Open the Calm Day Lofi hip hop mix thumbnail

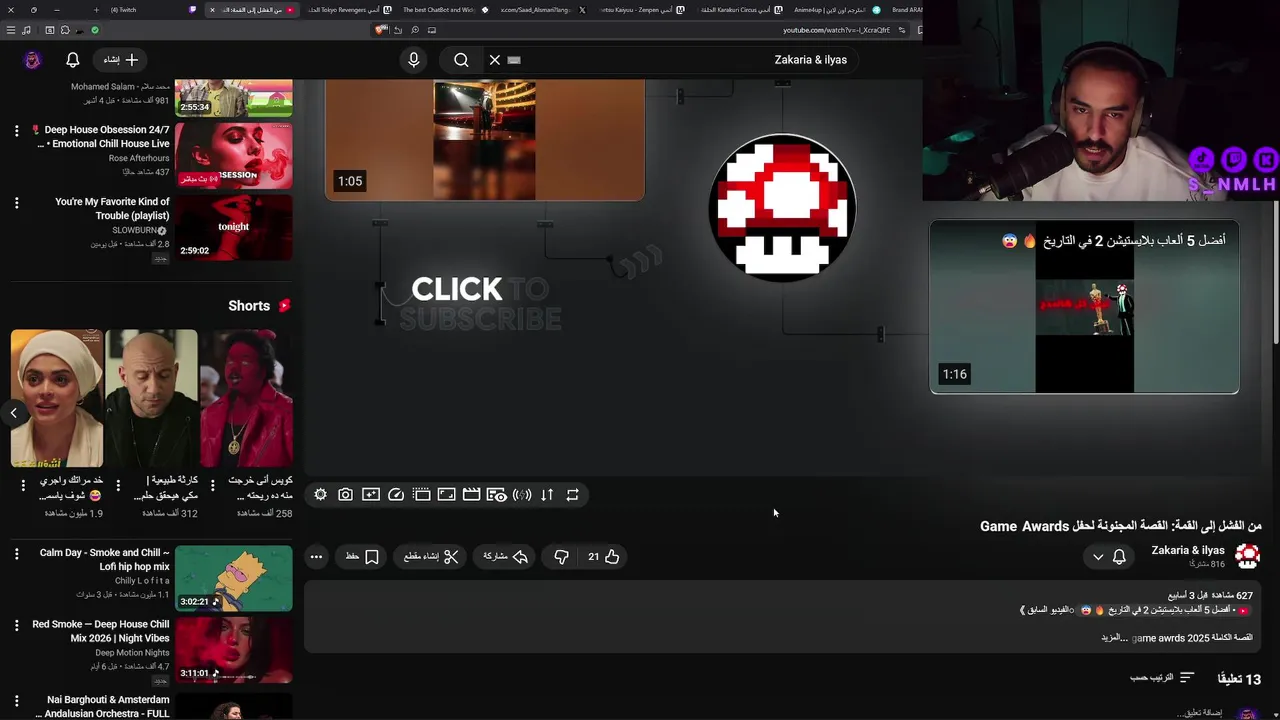pos(234,578)
